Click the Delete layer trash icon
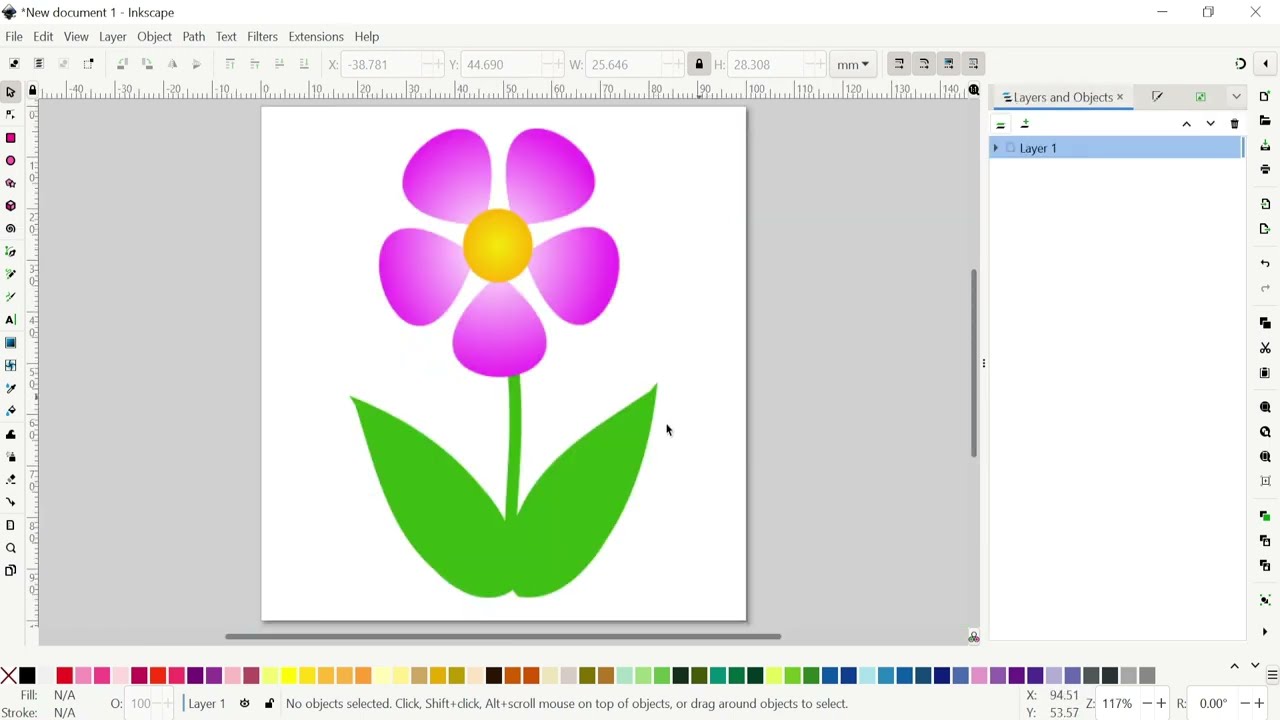The width and height of the screenshot is (1280, 720). pyautogui.click(x=1234, y=124)
